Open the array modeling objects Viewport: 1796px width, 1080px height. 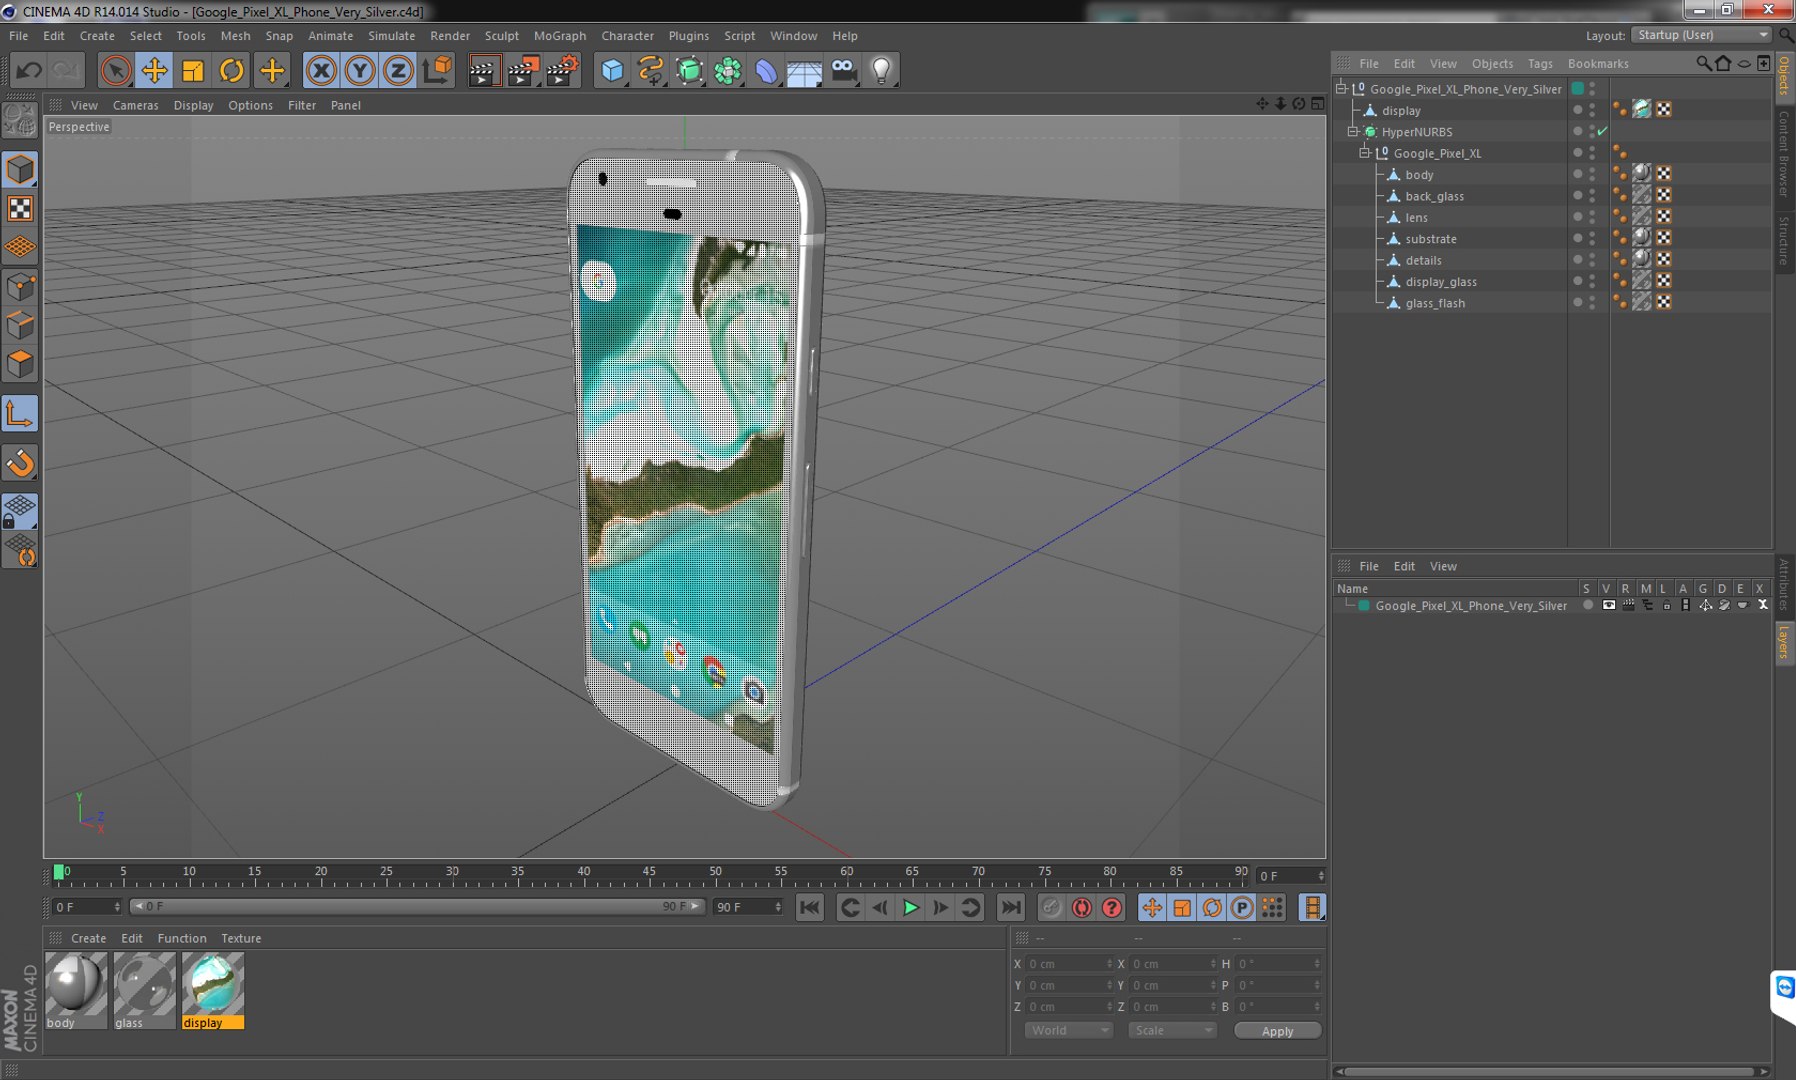728,70
